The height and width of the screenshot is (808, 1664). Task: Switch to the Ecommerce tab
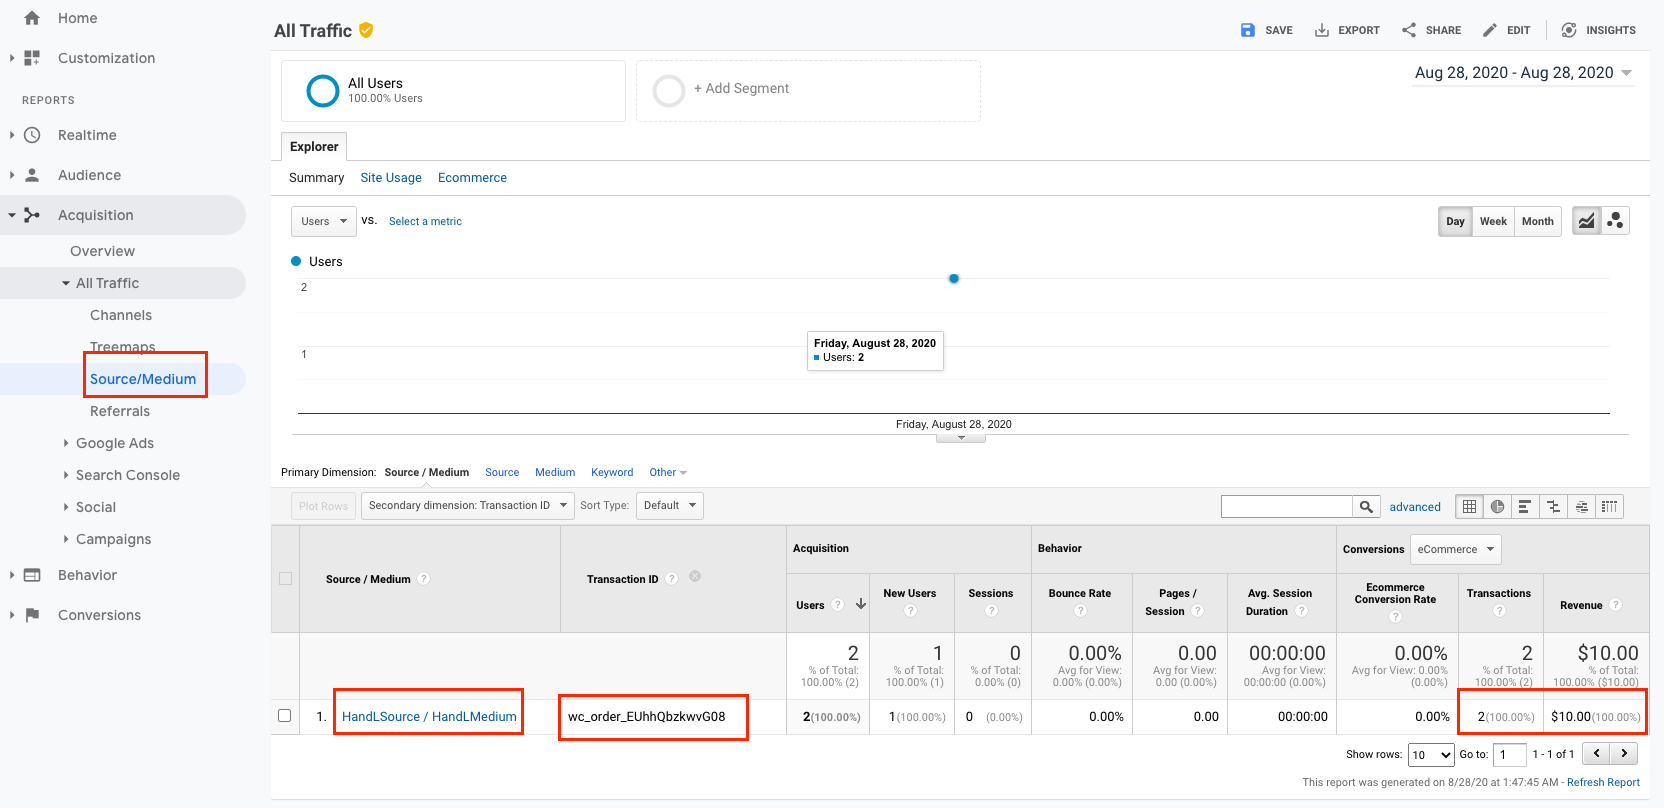click(472, 178)
